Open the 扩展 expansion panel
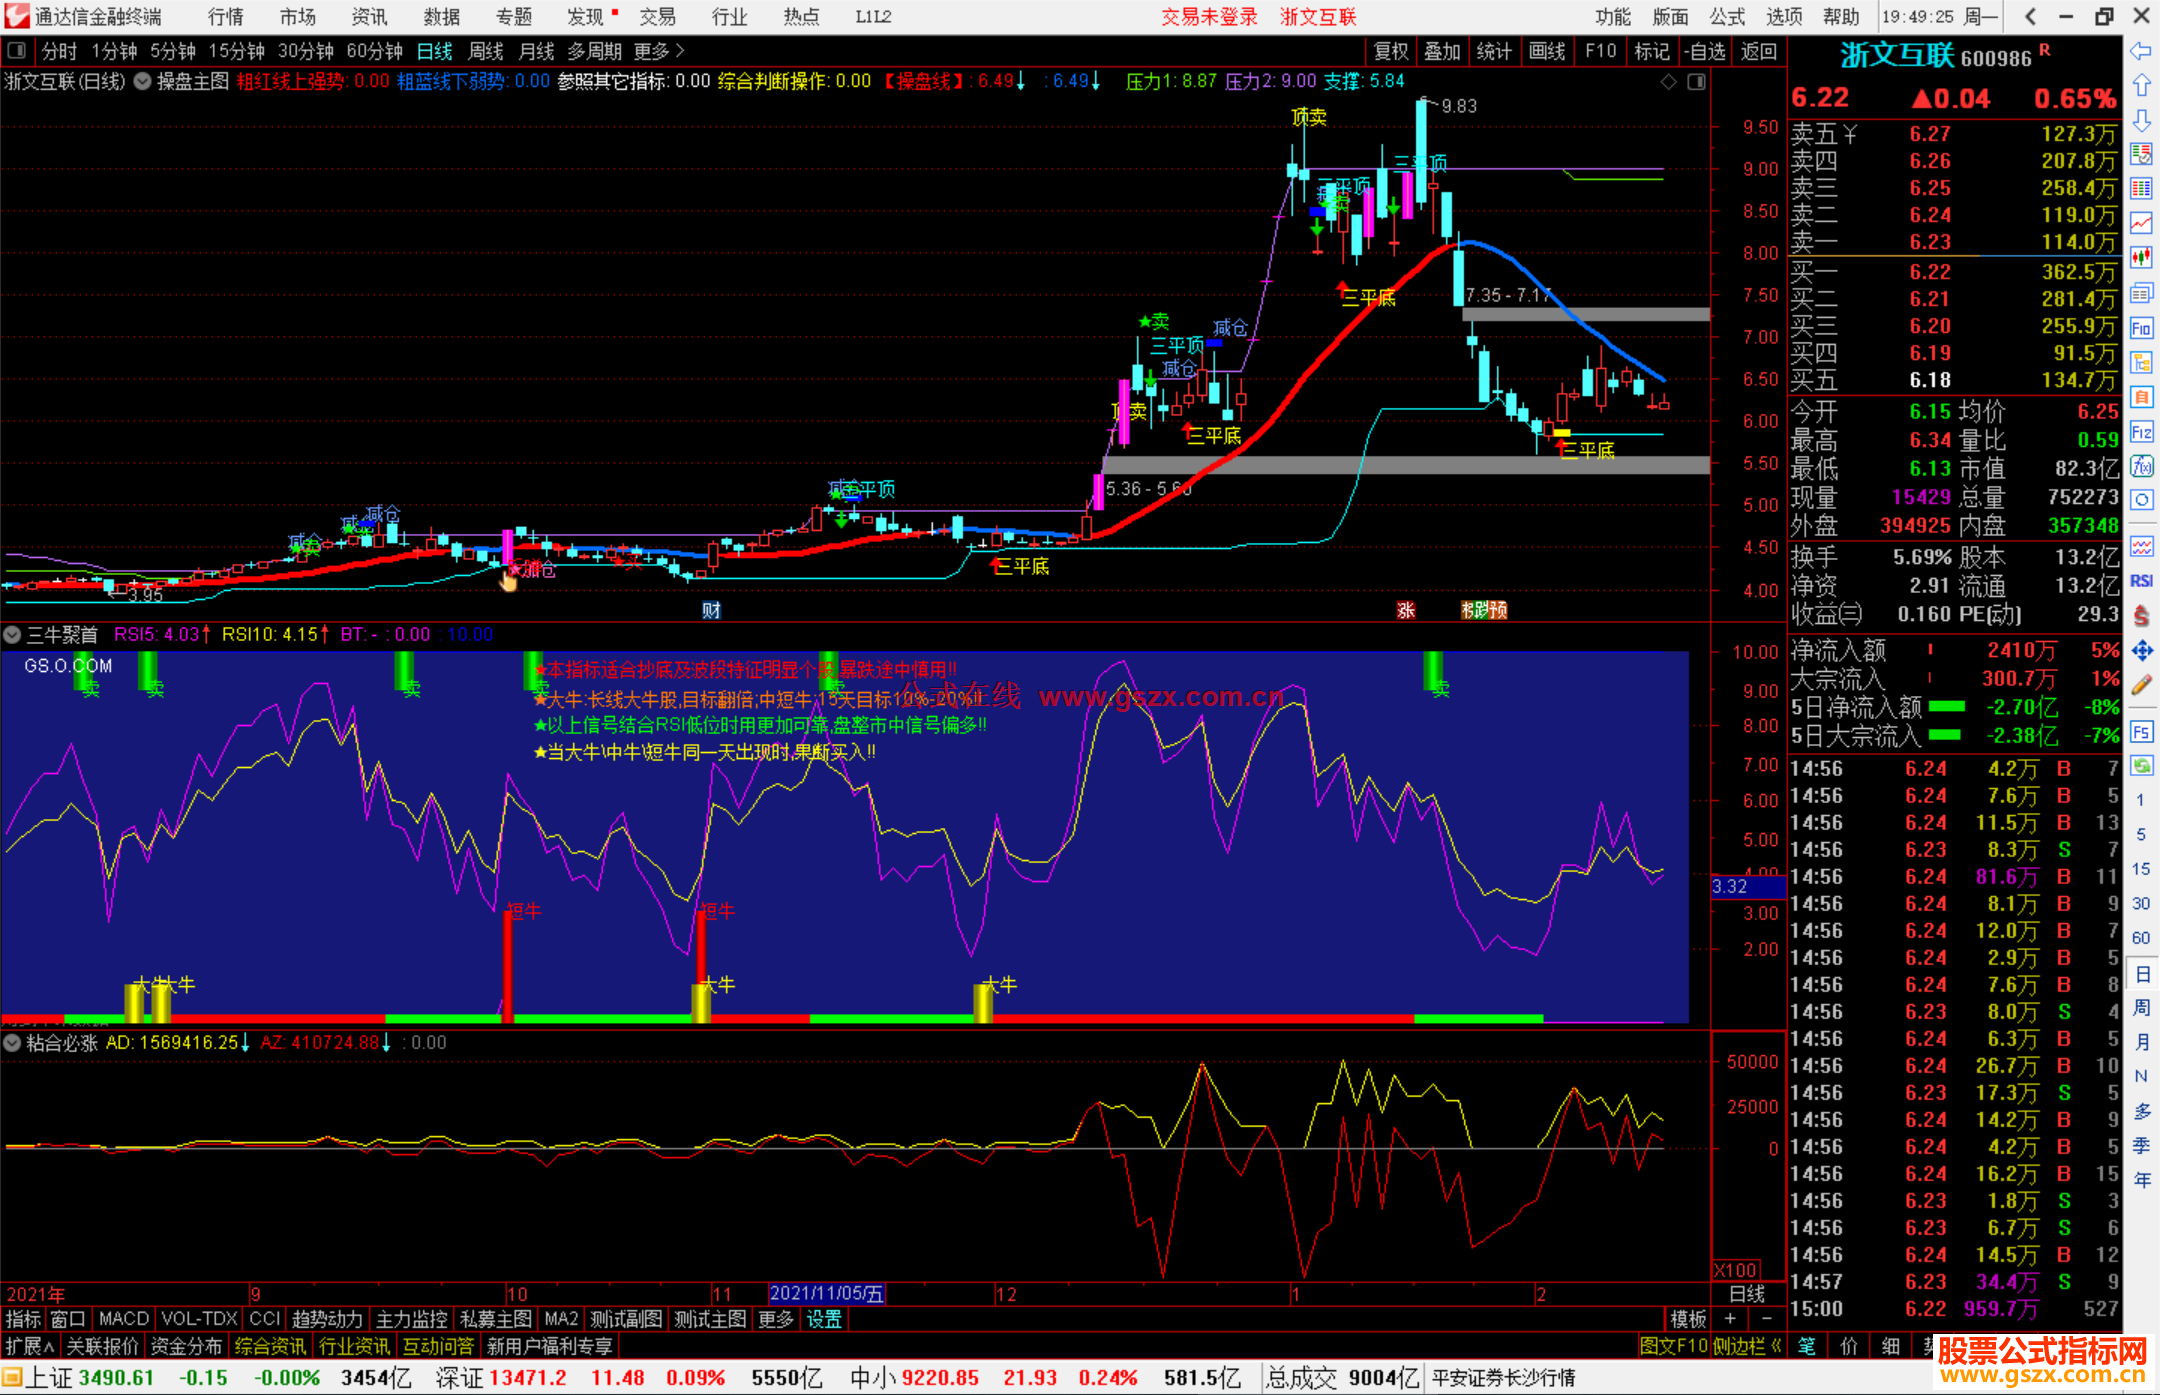2160x1395 pixels. click(30, 1346)
